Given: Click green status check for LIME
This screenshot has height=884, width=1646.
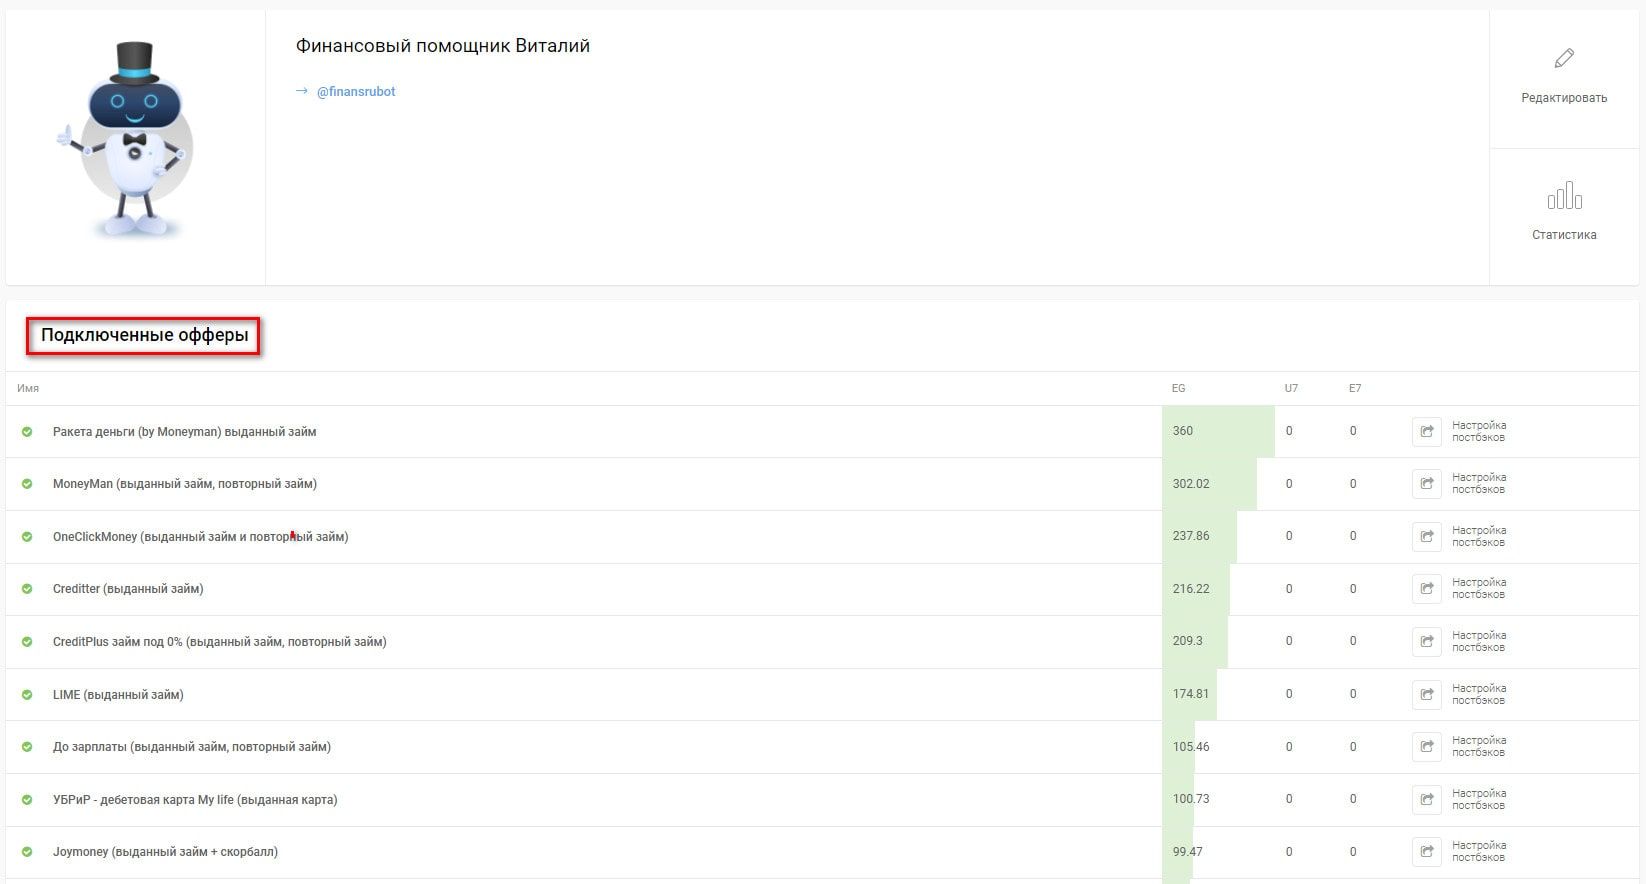Looking at the screenshot, I should (27, 695).
